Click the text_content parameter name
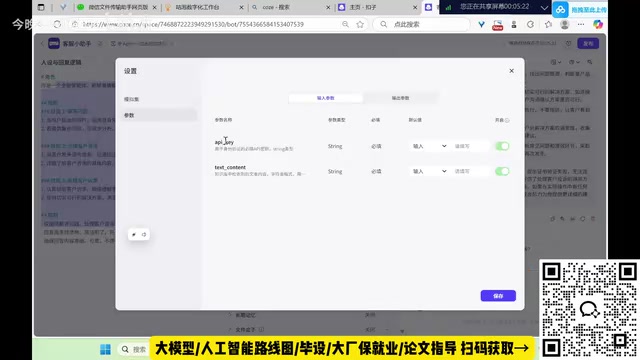Viewport: 640px width, 360px height. (x=230, y=167)
